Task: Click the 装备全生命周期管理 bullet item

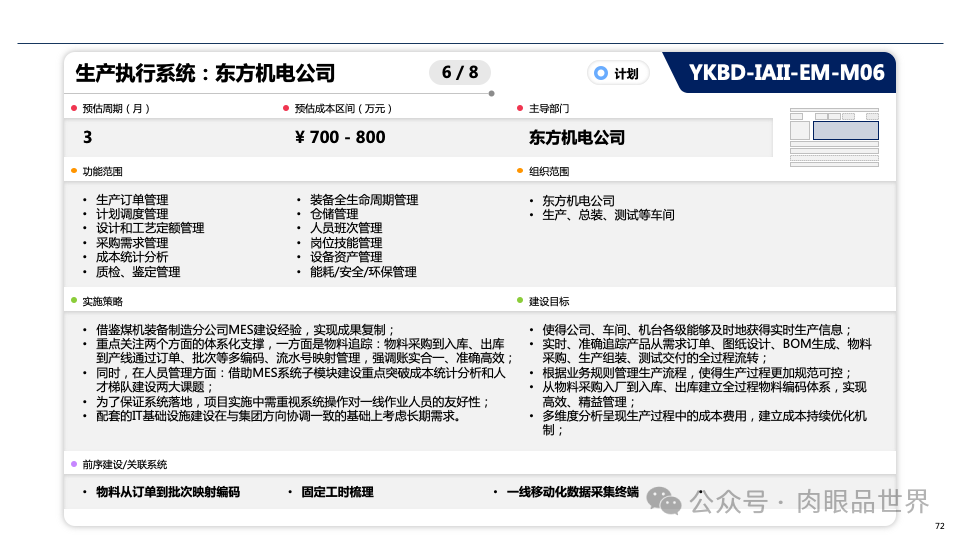Action: (364, 200)
